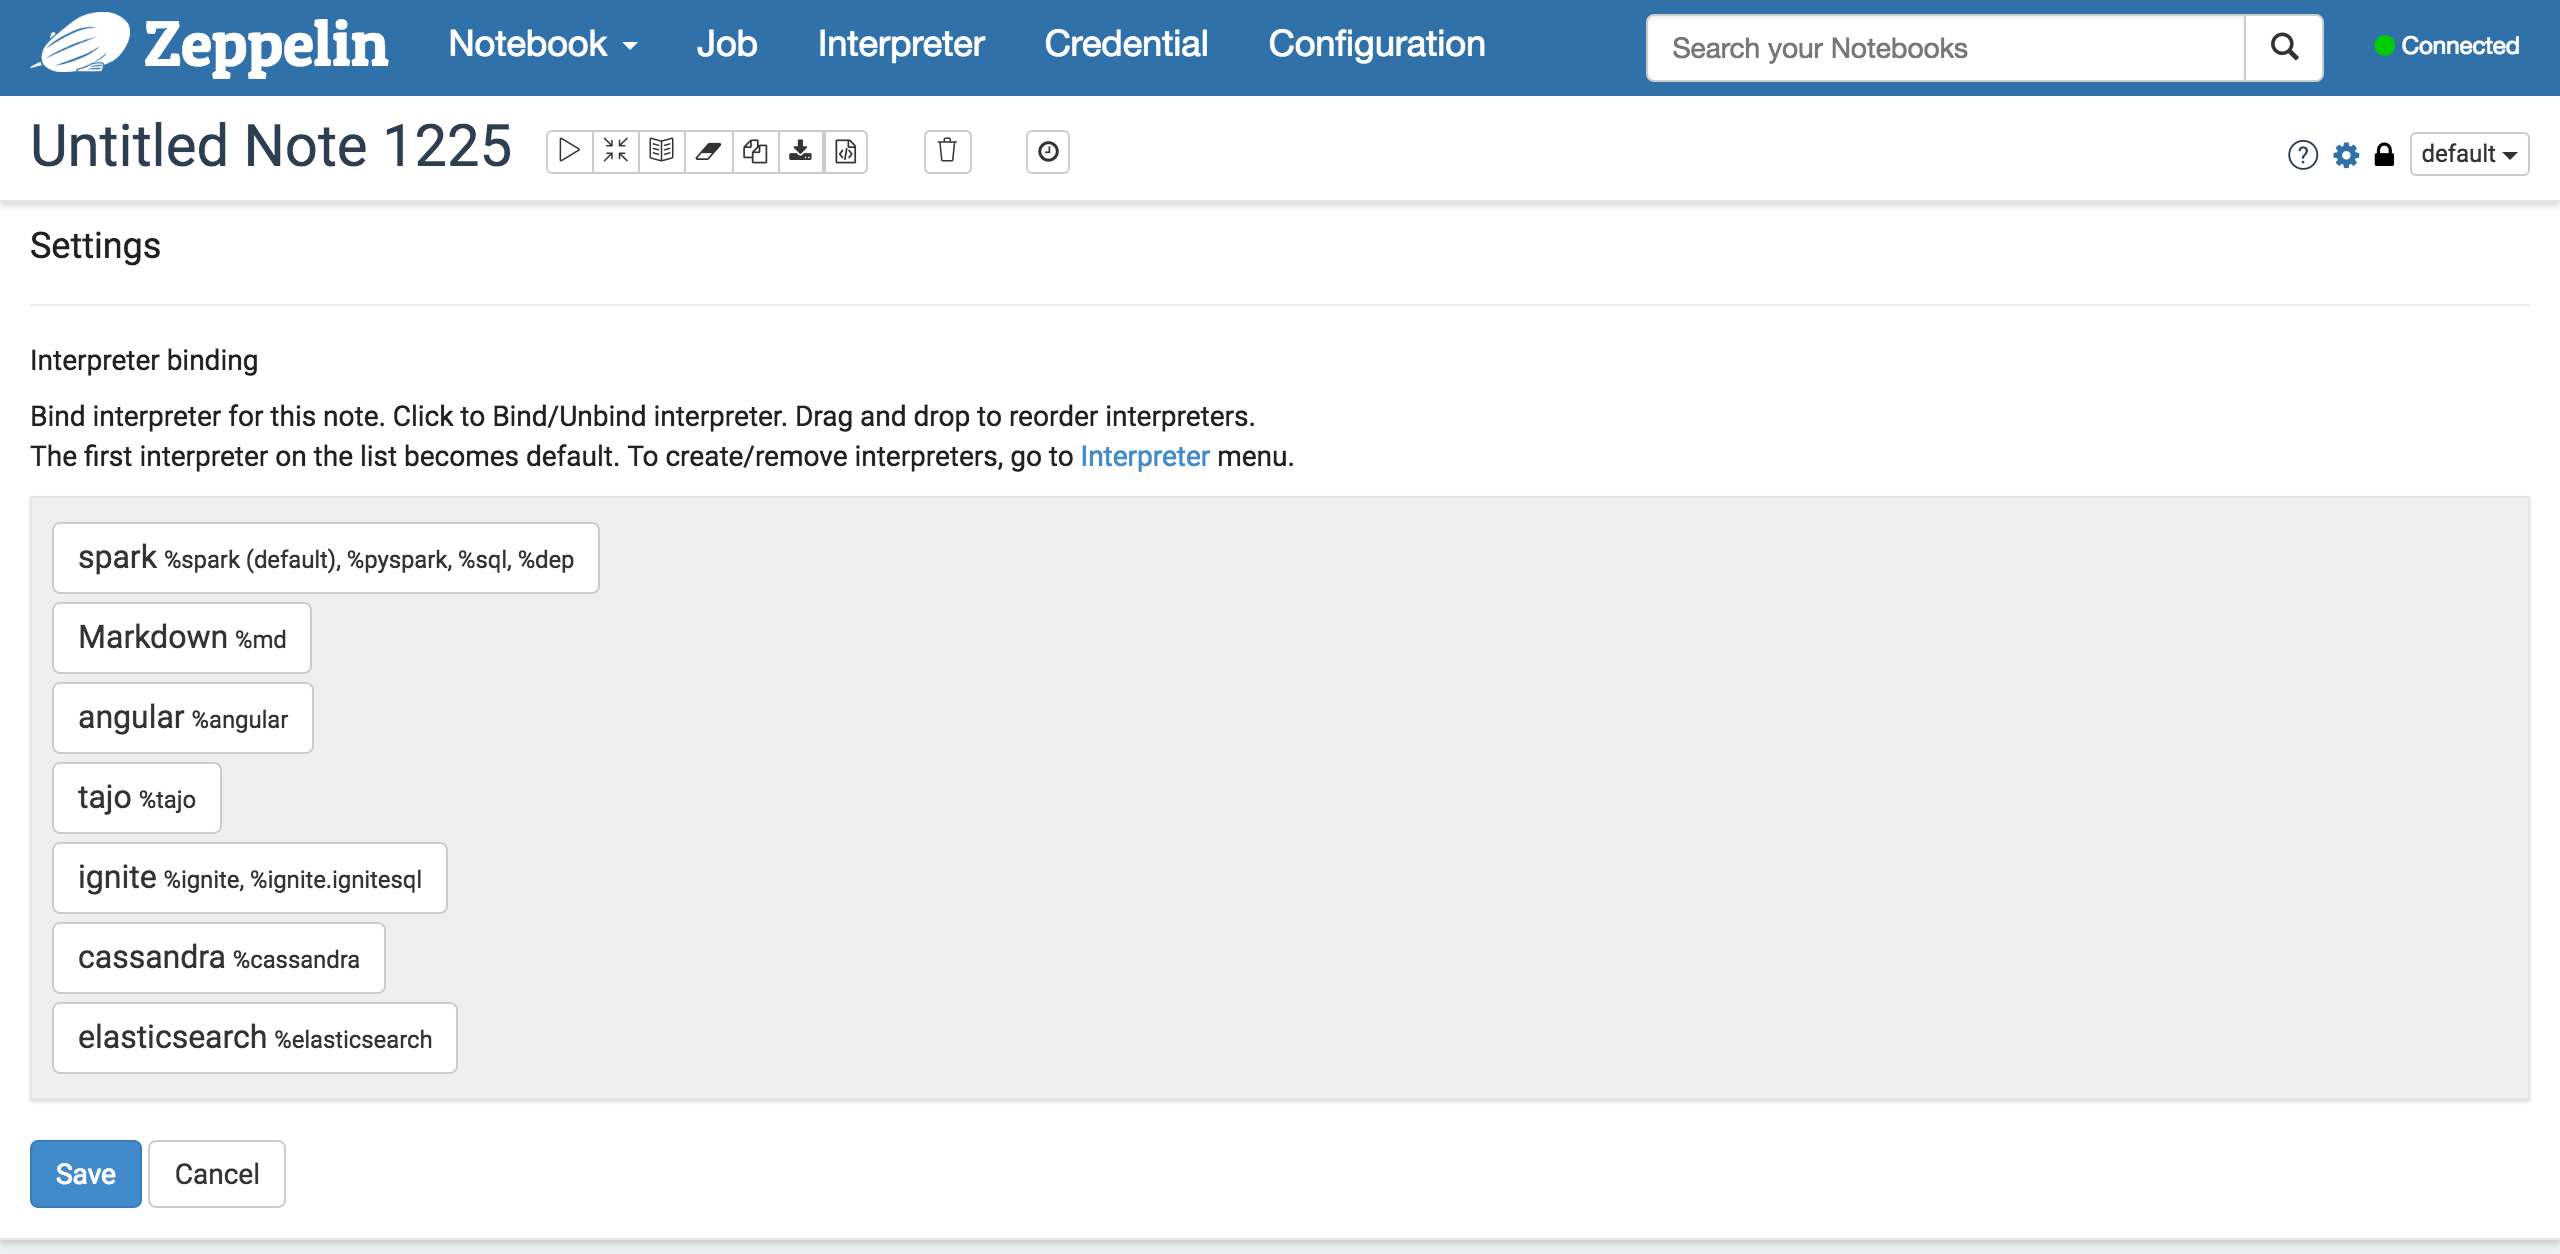Screen dimensions: 2560x1254
Task: Run all paragraphs with the play icon
Action: [x=569, y=152]
